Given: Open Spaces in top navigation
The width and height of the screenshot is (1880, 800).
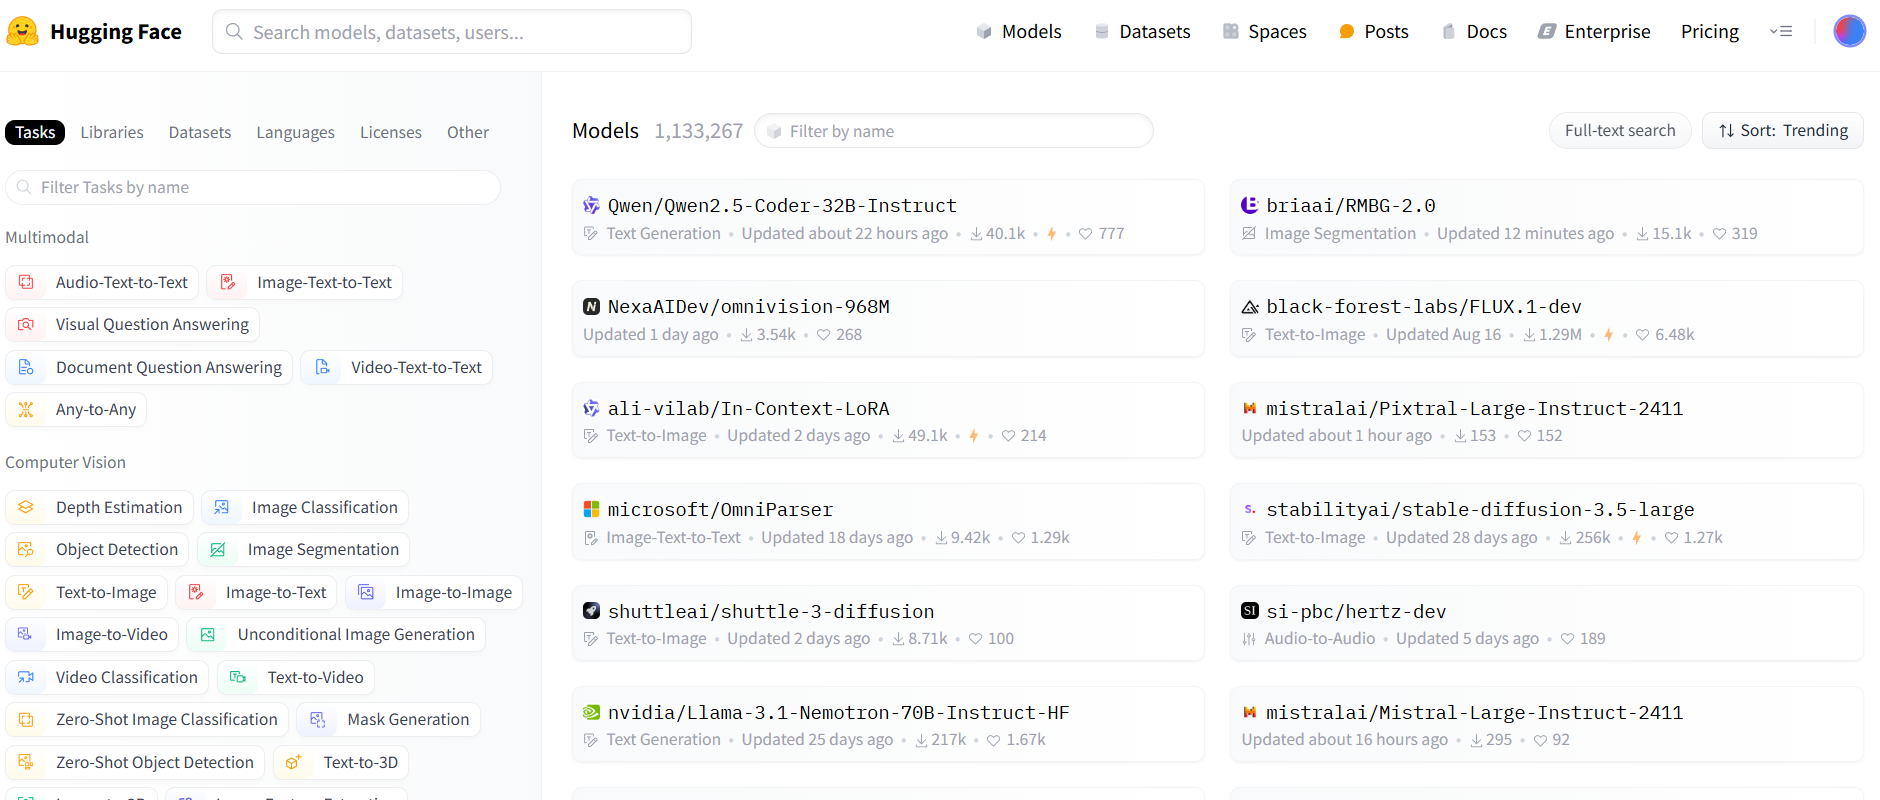Looking at the screenshot, I should coord(1265,32).
